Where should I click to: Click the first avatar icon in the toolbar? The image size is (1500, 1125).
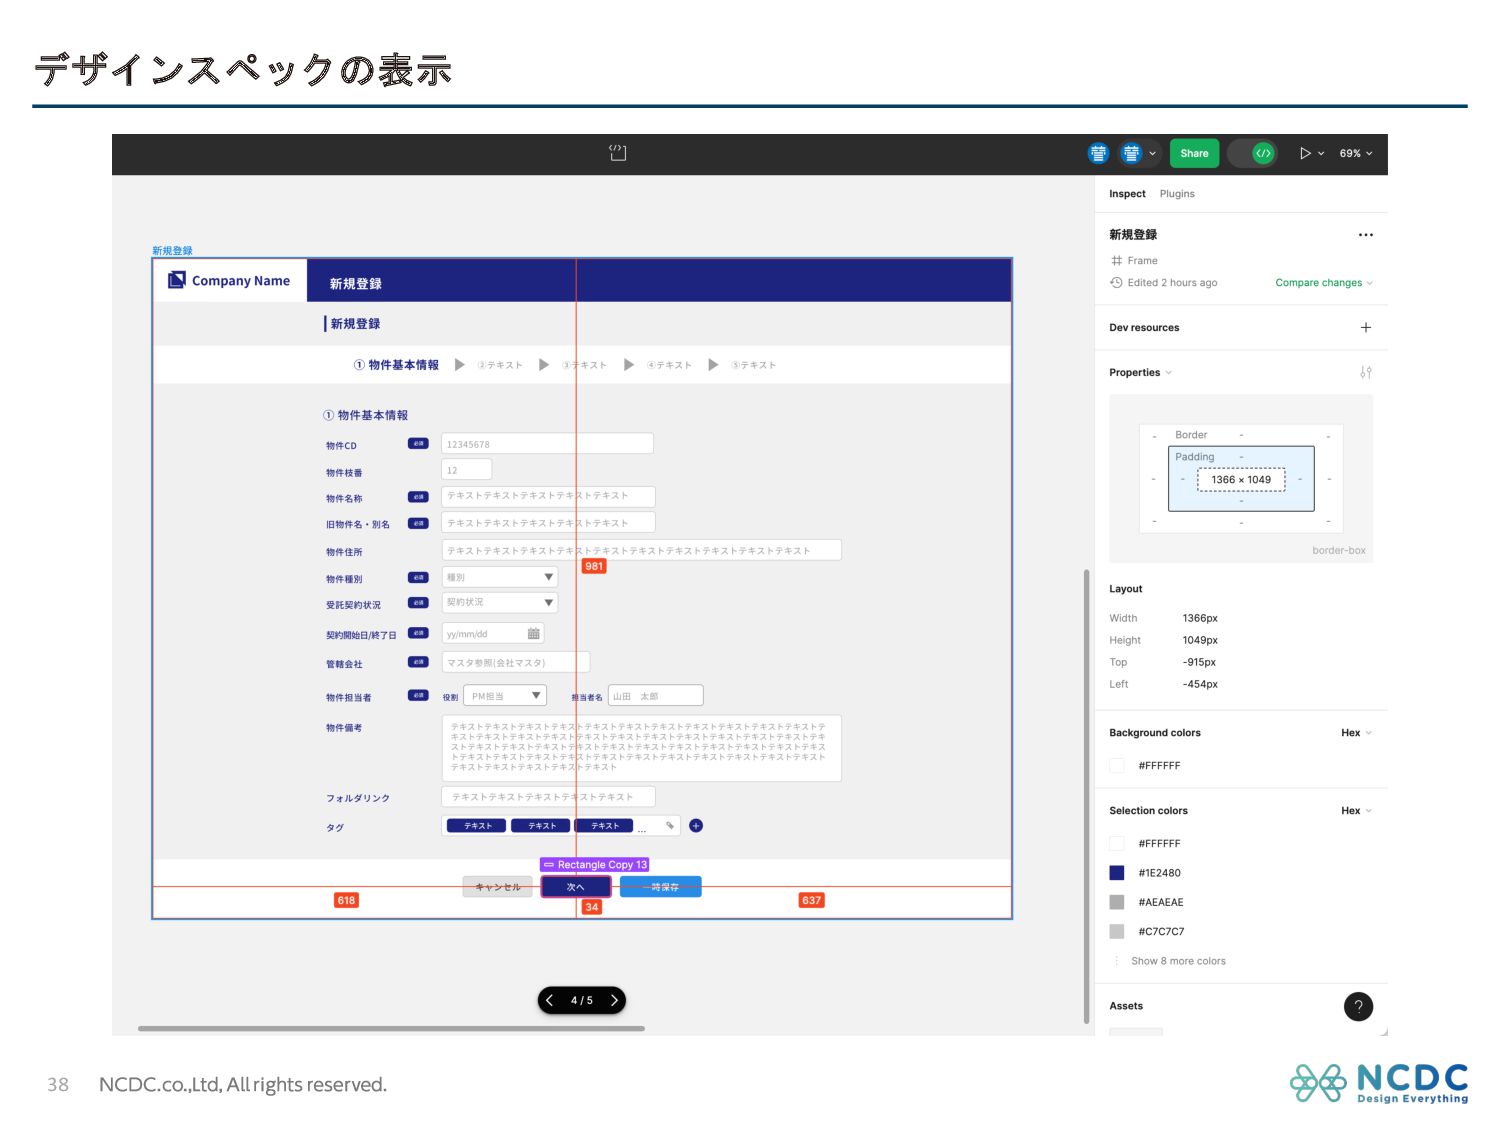(x=1098, y=153)
